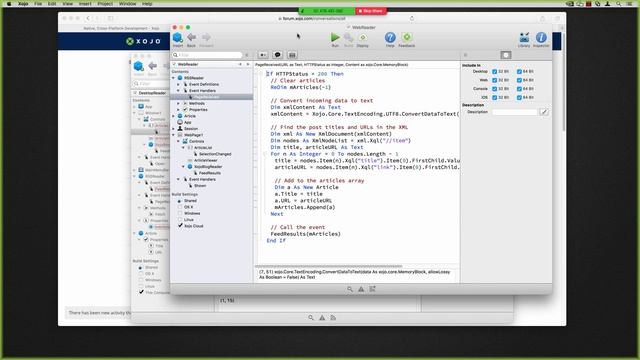Toggle Console 64 Bit checkbox
Screen dimensions: 640x360
(x=519, y=89)
